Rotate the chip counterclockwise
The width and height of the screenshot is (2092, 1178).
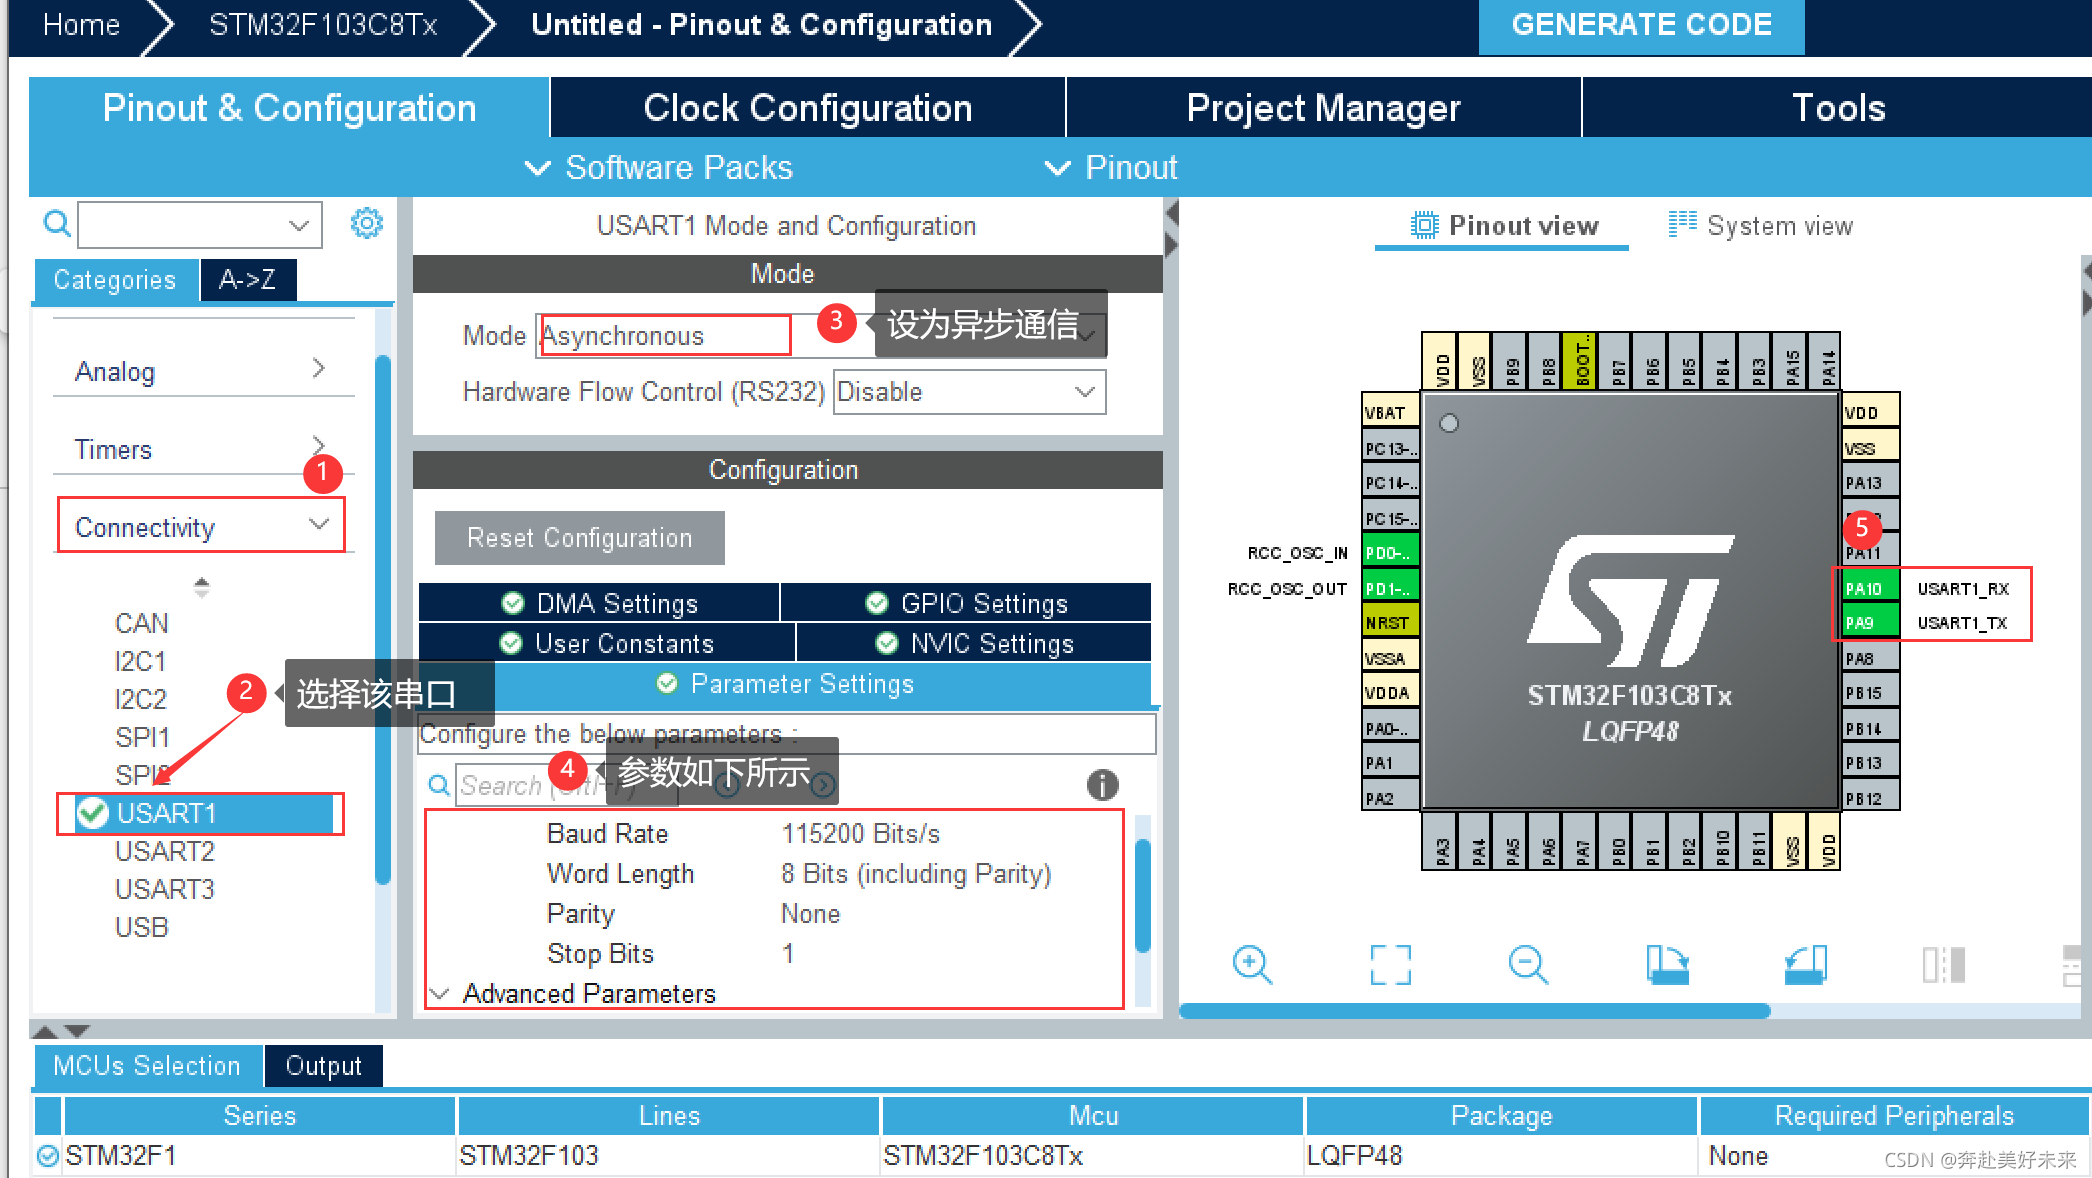(1805, 964)
